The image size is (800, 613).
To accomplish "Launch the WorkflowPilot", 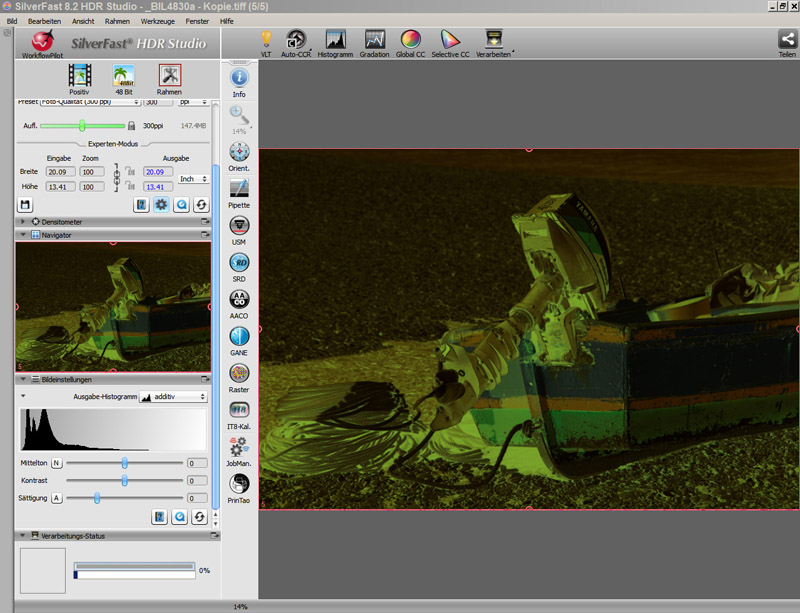I will (x=42, y=42).
